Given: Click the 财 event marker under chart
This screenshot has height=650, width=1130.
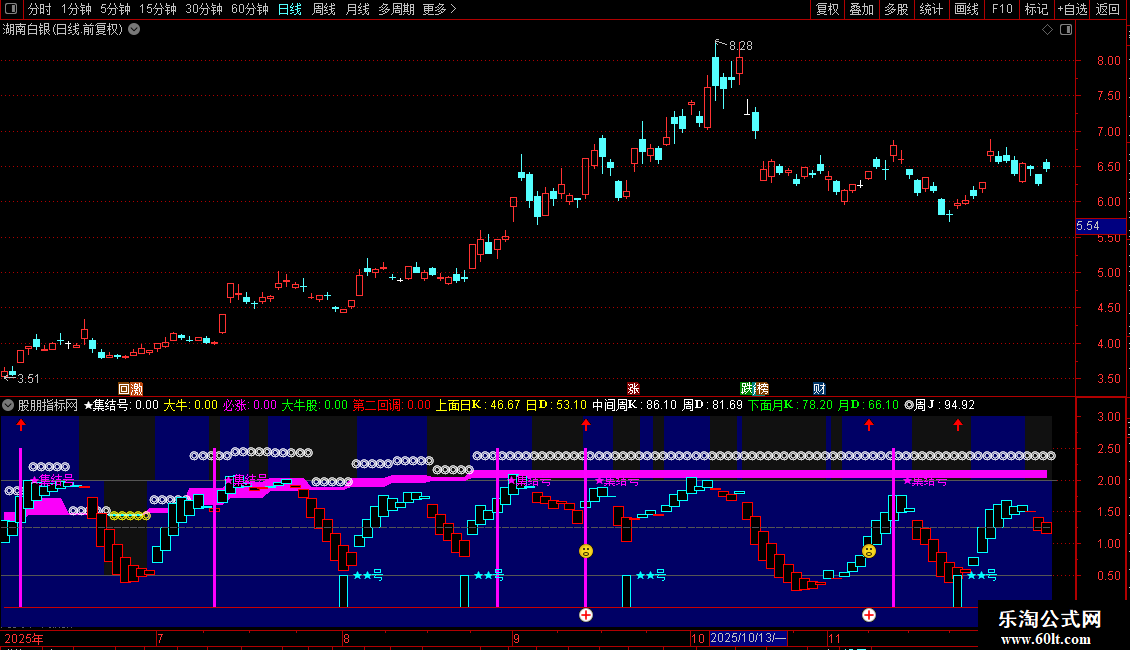Looking at the screenshot, I should [819, 389].
